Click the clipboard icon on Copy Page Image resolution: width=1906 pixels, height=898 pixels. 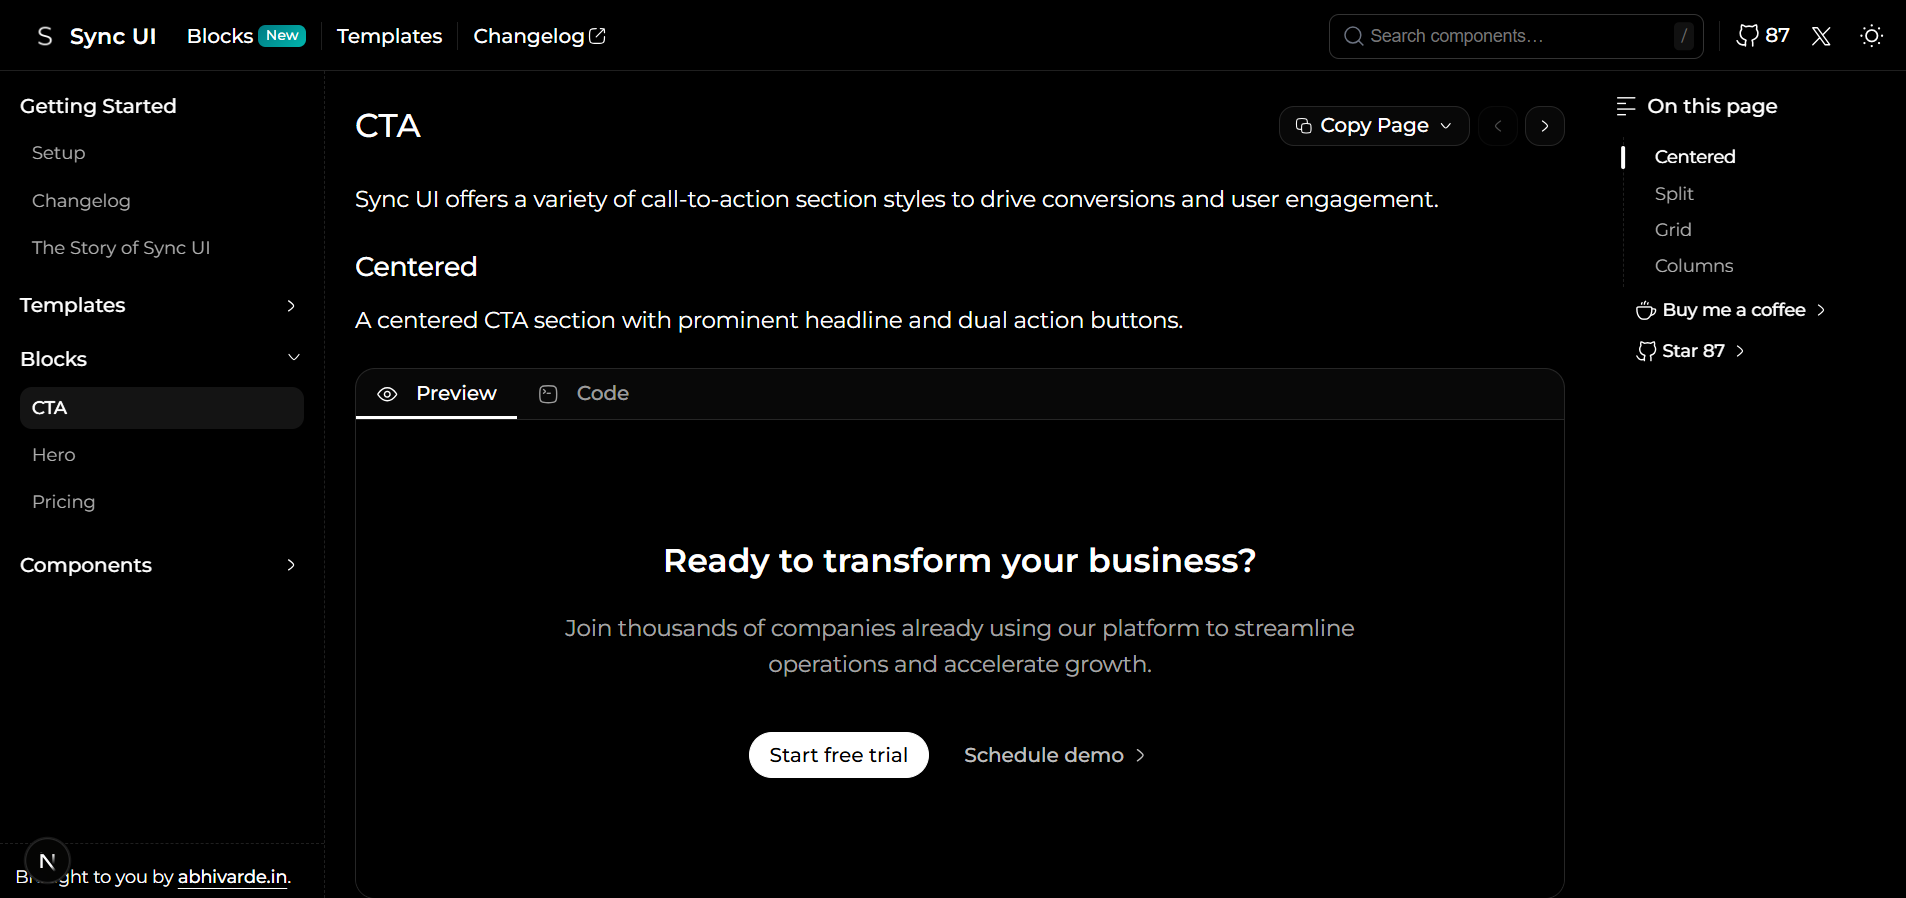click(1304, 126)
